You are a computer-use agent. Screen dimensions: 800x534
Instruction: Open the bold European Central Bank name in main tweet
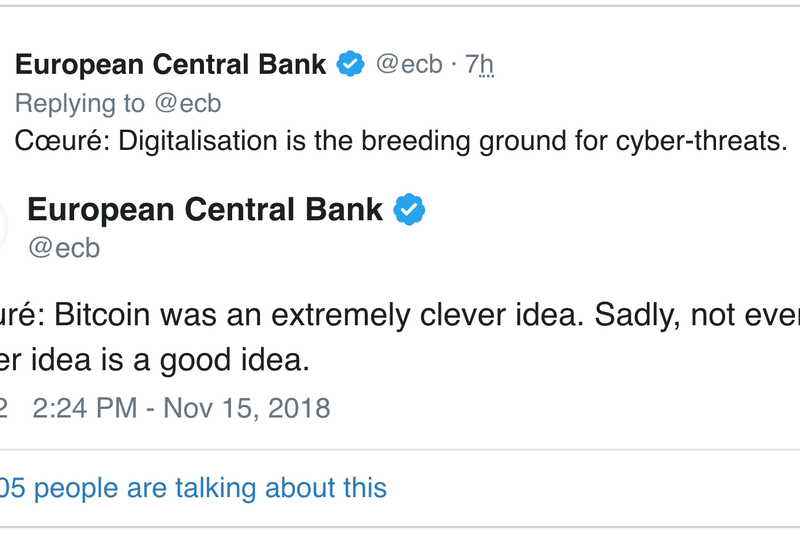(x=205, y=210)
